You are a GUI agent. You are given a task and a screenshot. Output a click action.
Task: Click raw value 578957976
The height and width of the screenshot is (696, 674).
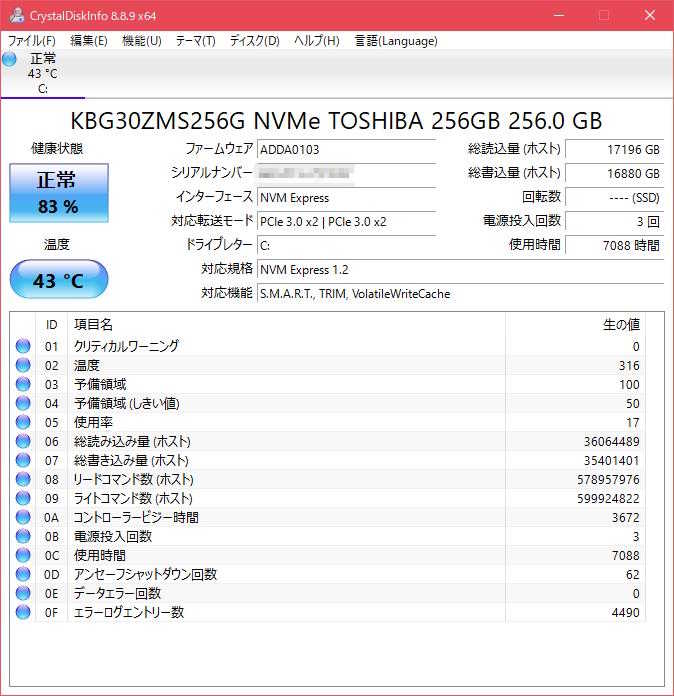coord(608,480)
